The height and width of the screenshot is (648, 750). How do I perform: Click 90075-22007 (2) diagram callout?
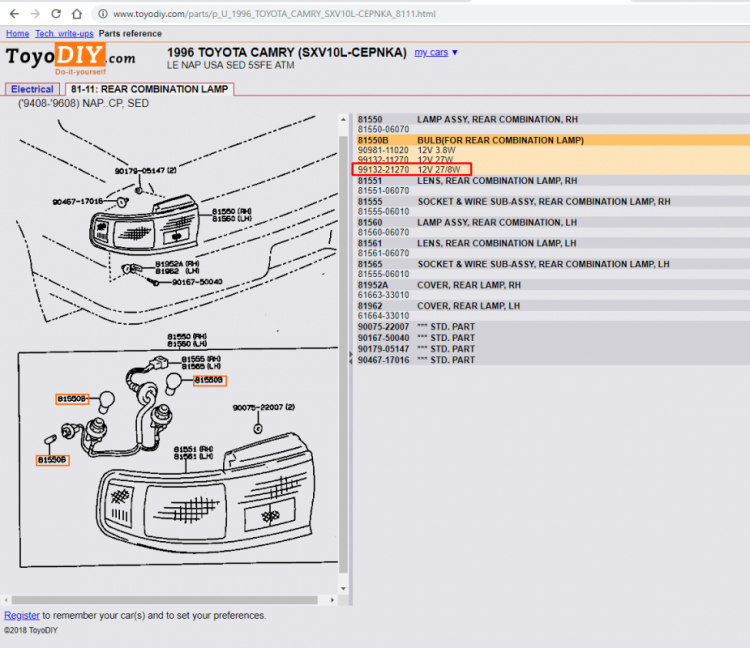[264, 407]
